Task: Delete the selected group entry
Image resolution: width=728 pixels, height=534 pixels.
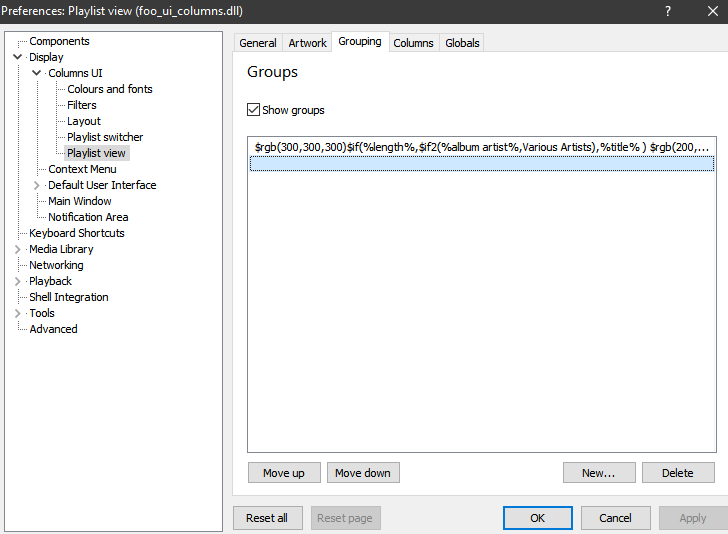Action: point(677,473)
